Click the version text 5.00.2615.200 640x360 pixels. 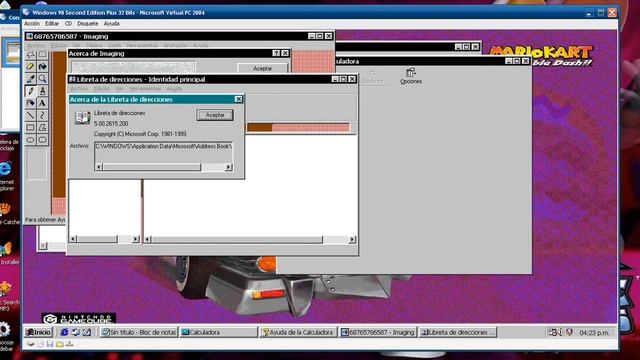[111, 123]
